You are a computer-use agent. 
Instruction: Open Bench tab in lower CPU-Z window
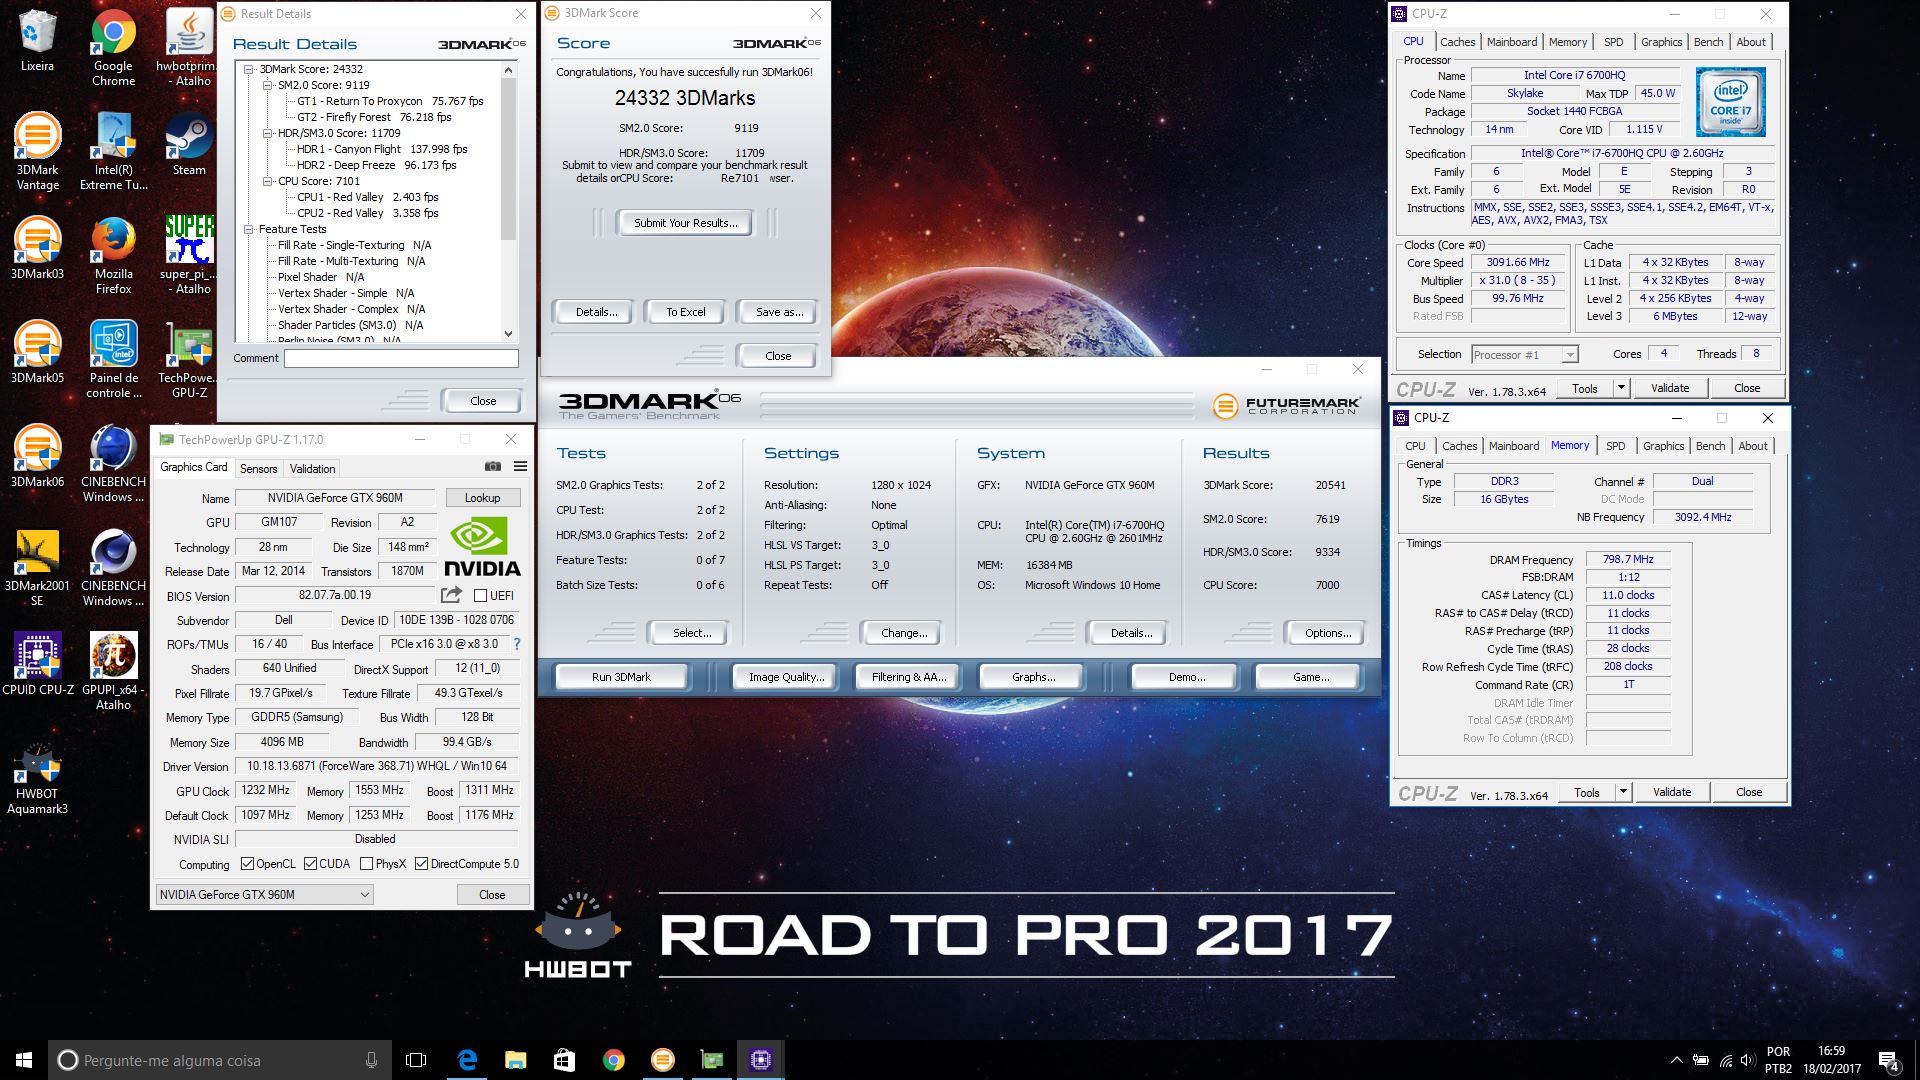tap(1710, 446)
